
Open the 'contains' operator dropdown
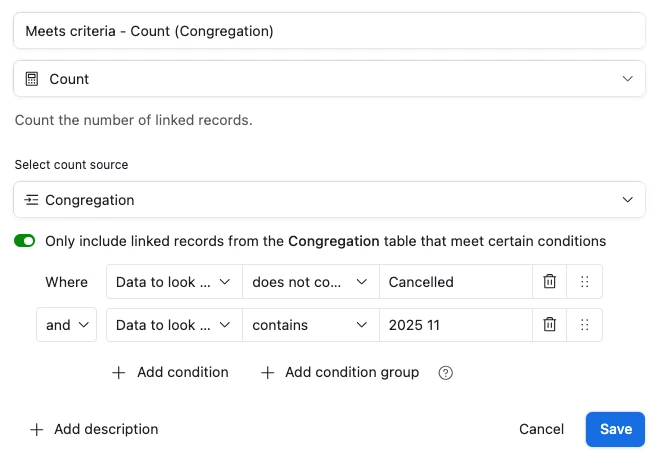coord(311,324)
